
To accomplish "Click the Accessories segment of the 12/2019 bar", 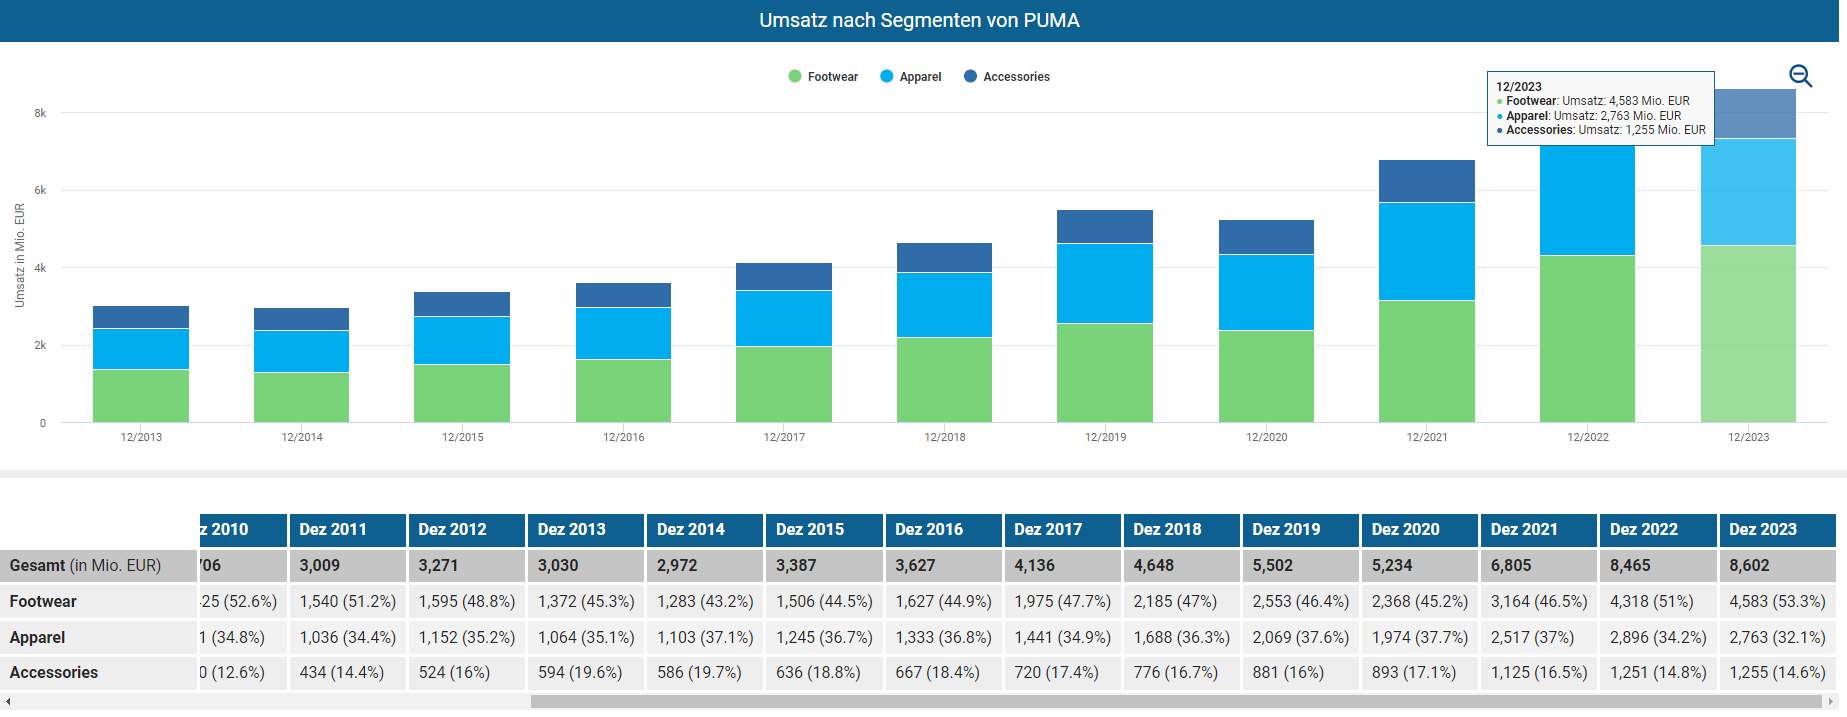I will (x=1105, y=227).
